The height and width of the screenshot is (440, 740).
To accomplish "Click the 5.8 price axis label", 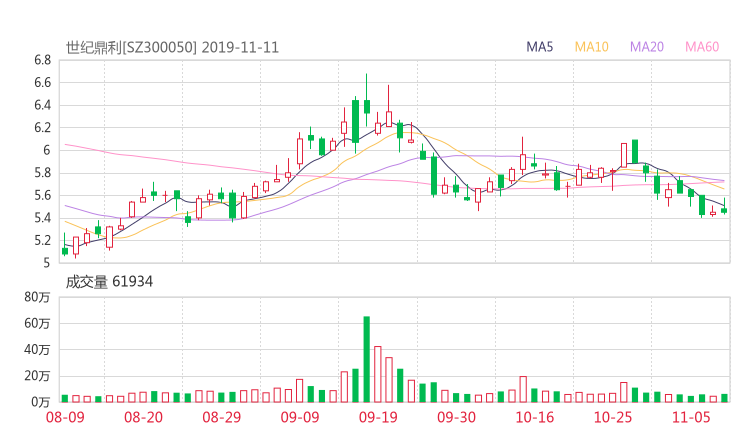I will pos(42,173).
